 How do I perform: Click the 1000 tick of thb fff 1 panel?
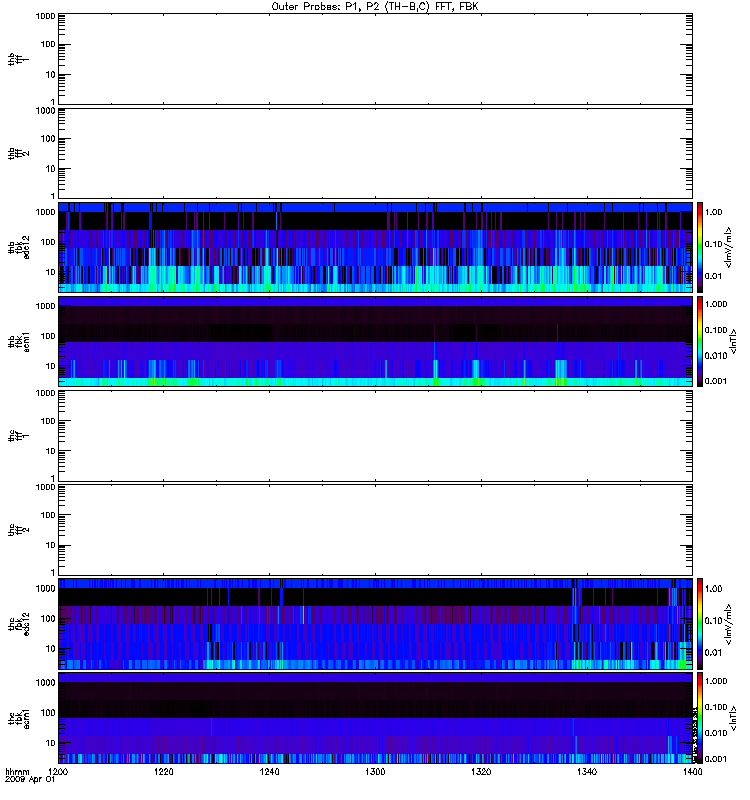45,16
